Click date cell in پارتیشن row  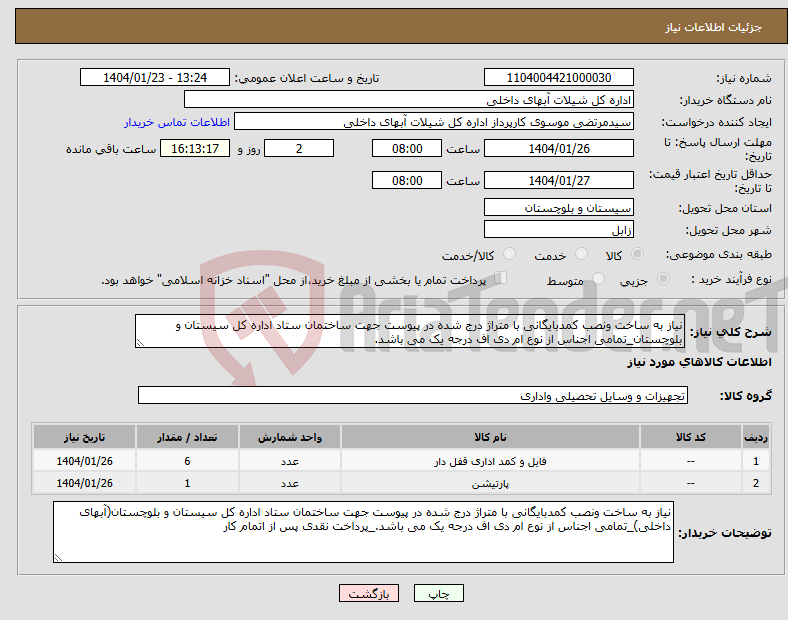click(x=84, y=483)
